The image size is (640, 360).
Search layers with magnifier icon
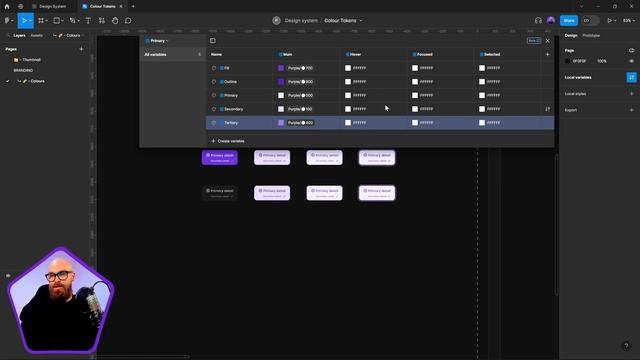8,36
